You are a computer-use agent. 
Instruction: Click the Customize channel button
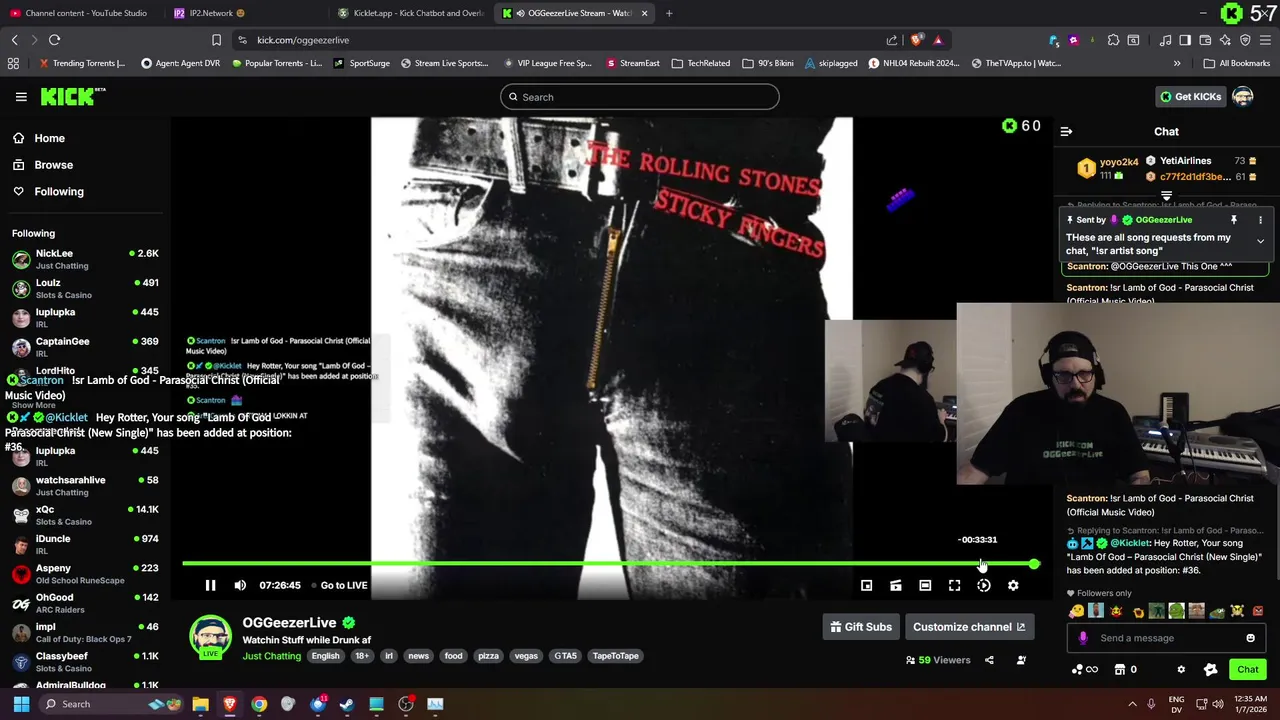(969, 627)
